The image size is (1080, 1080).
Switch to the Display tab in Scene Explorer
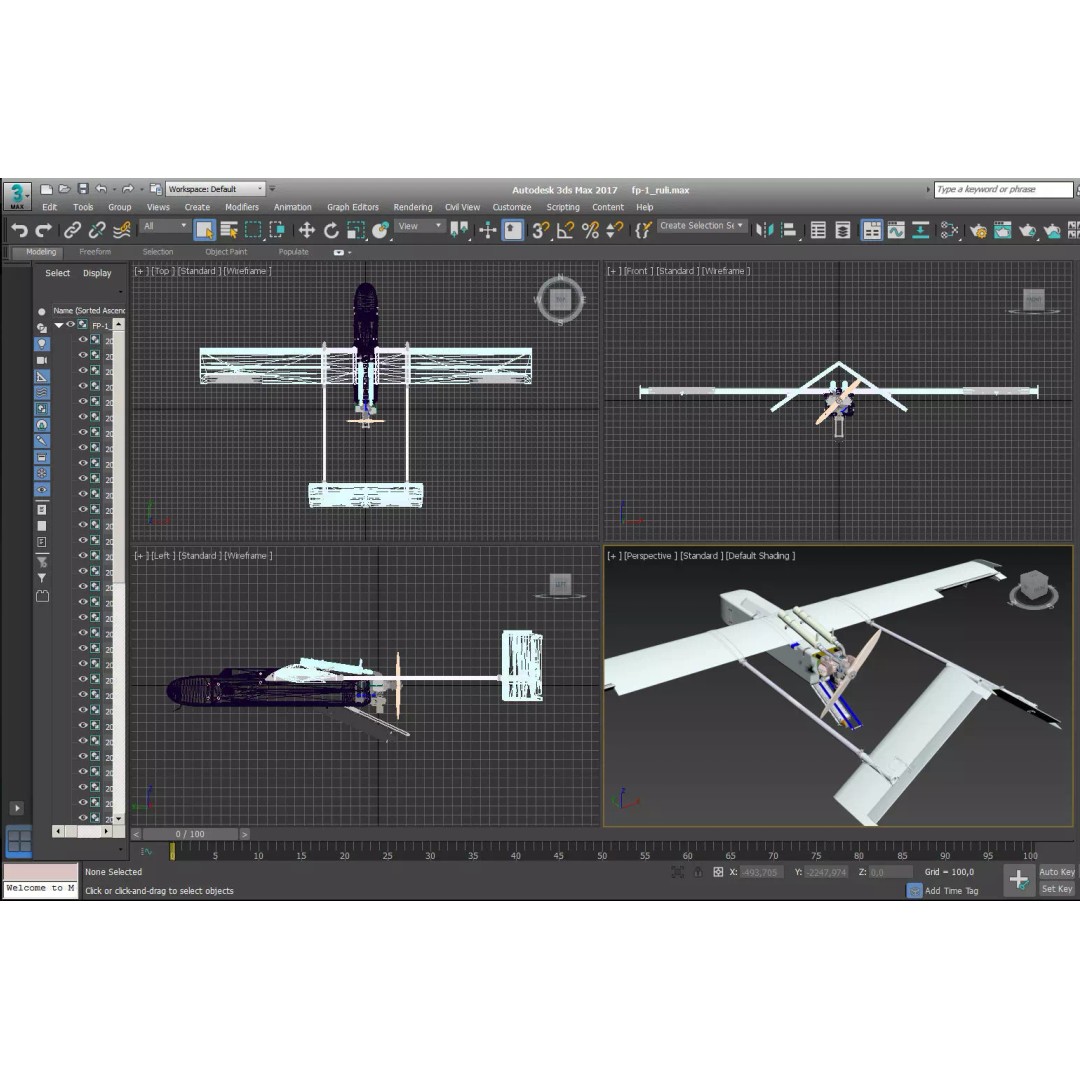pyautogui.click(x=97, y=272)
